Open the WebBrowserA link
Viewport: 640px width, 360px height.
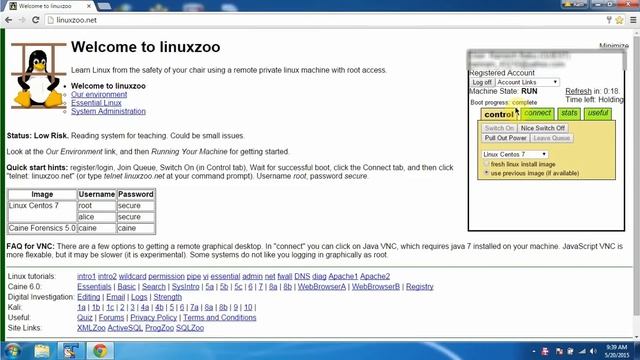point(322,287)
